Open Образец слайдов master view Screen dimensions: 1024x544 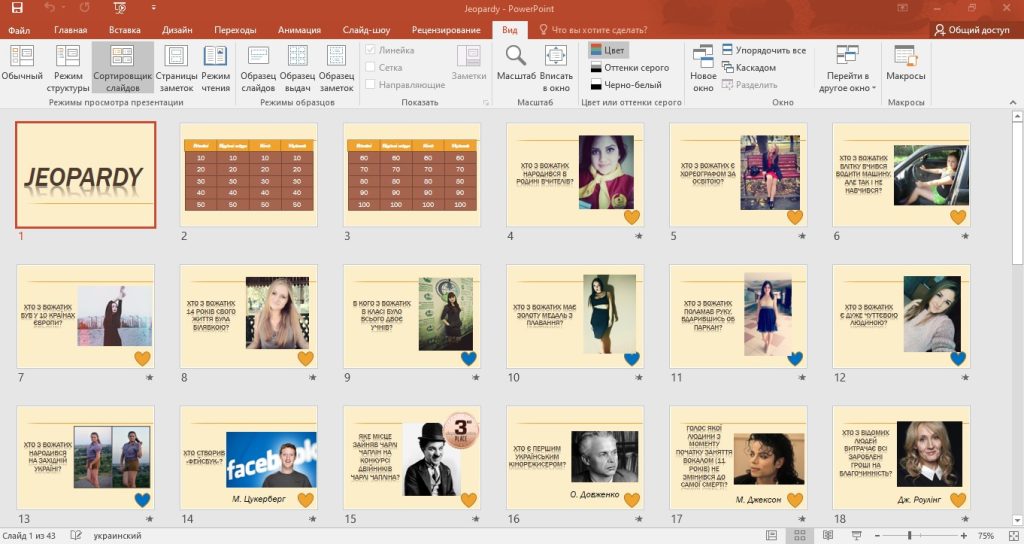click(x=258, y=69)
